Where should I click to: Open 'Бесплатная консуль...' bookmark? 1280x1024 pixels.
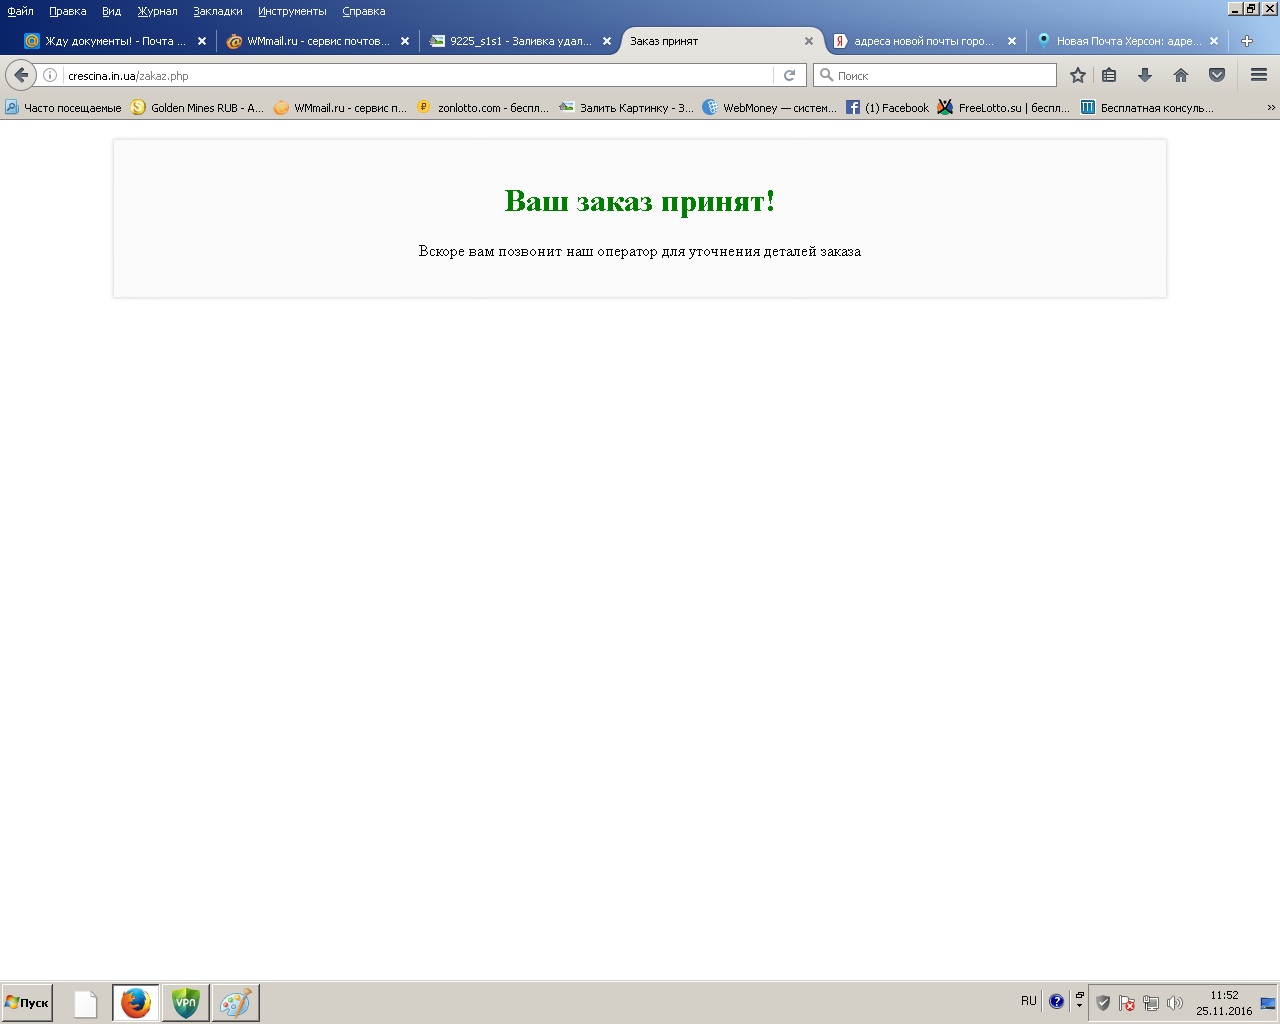(1147, 108)
